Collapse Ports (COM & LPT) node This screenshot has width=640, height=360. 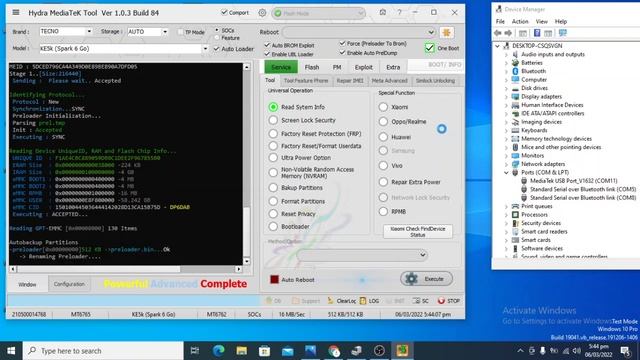(506, 173)
